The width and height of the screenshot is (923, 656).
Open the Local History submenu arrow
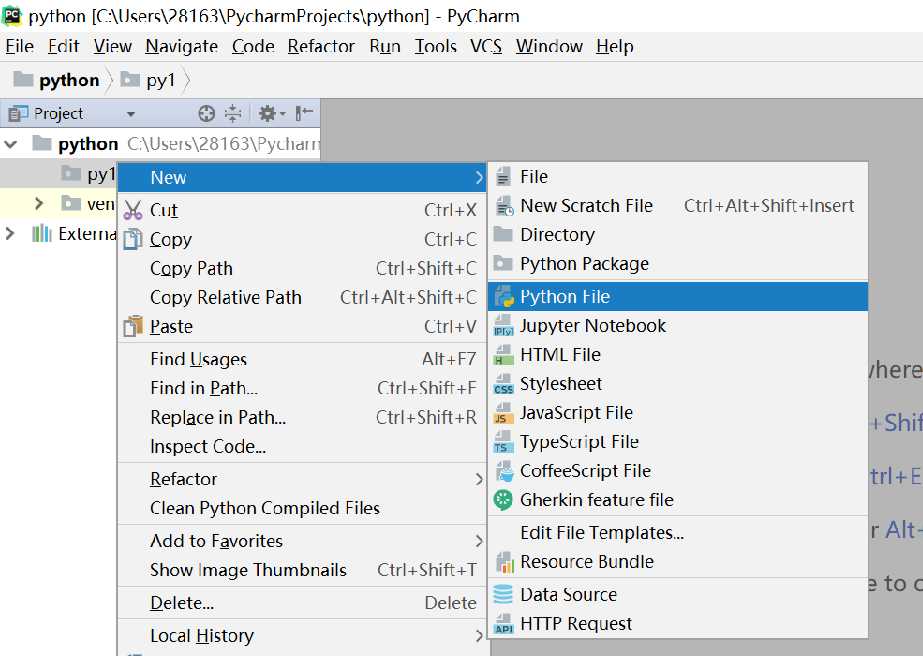click(x=479, y=636)
